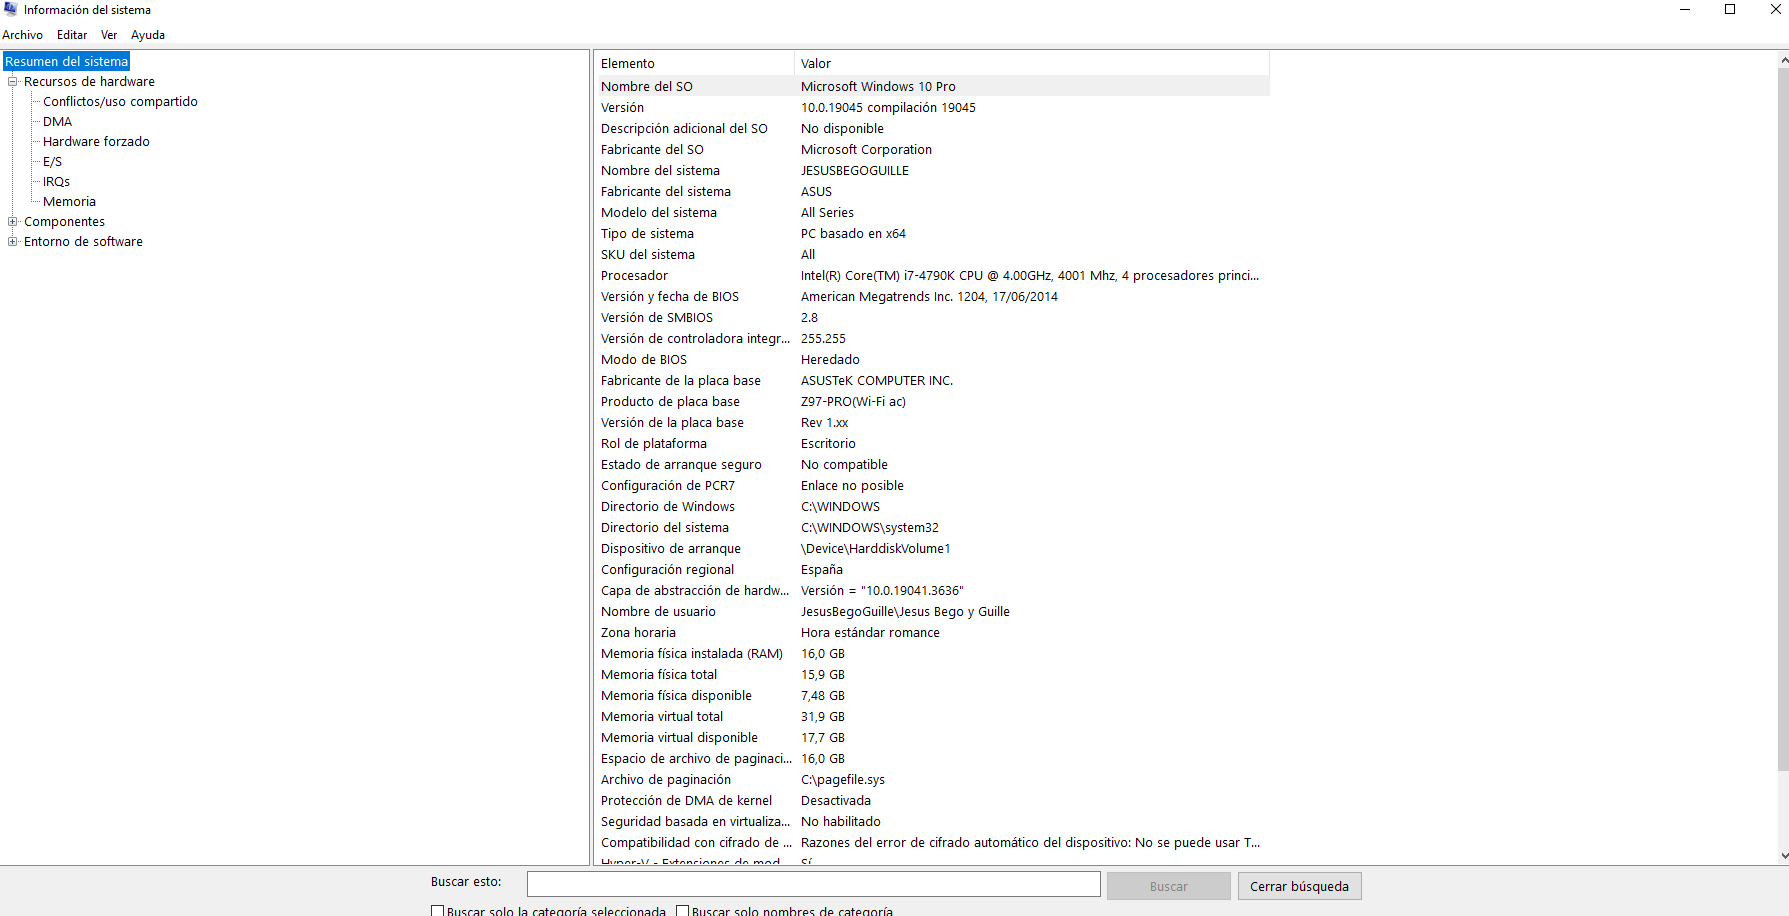Image resolution: width=1789 pixels, height=916 pixels.
Task: Open the Ver menu
Action: [109, 35]
